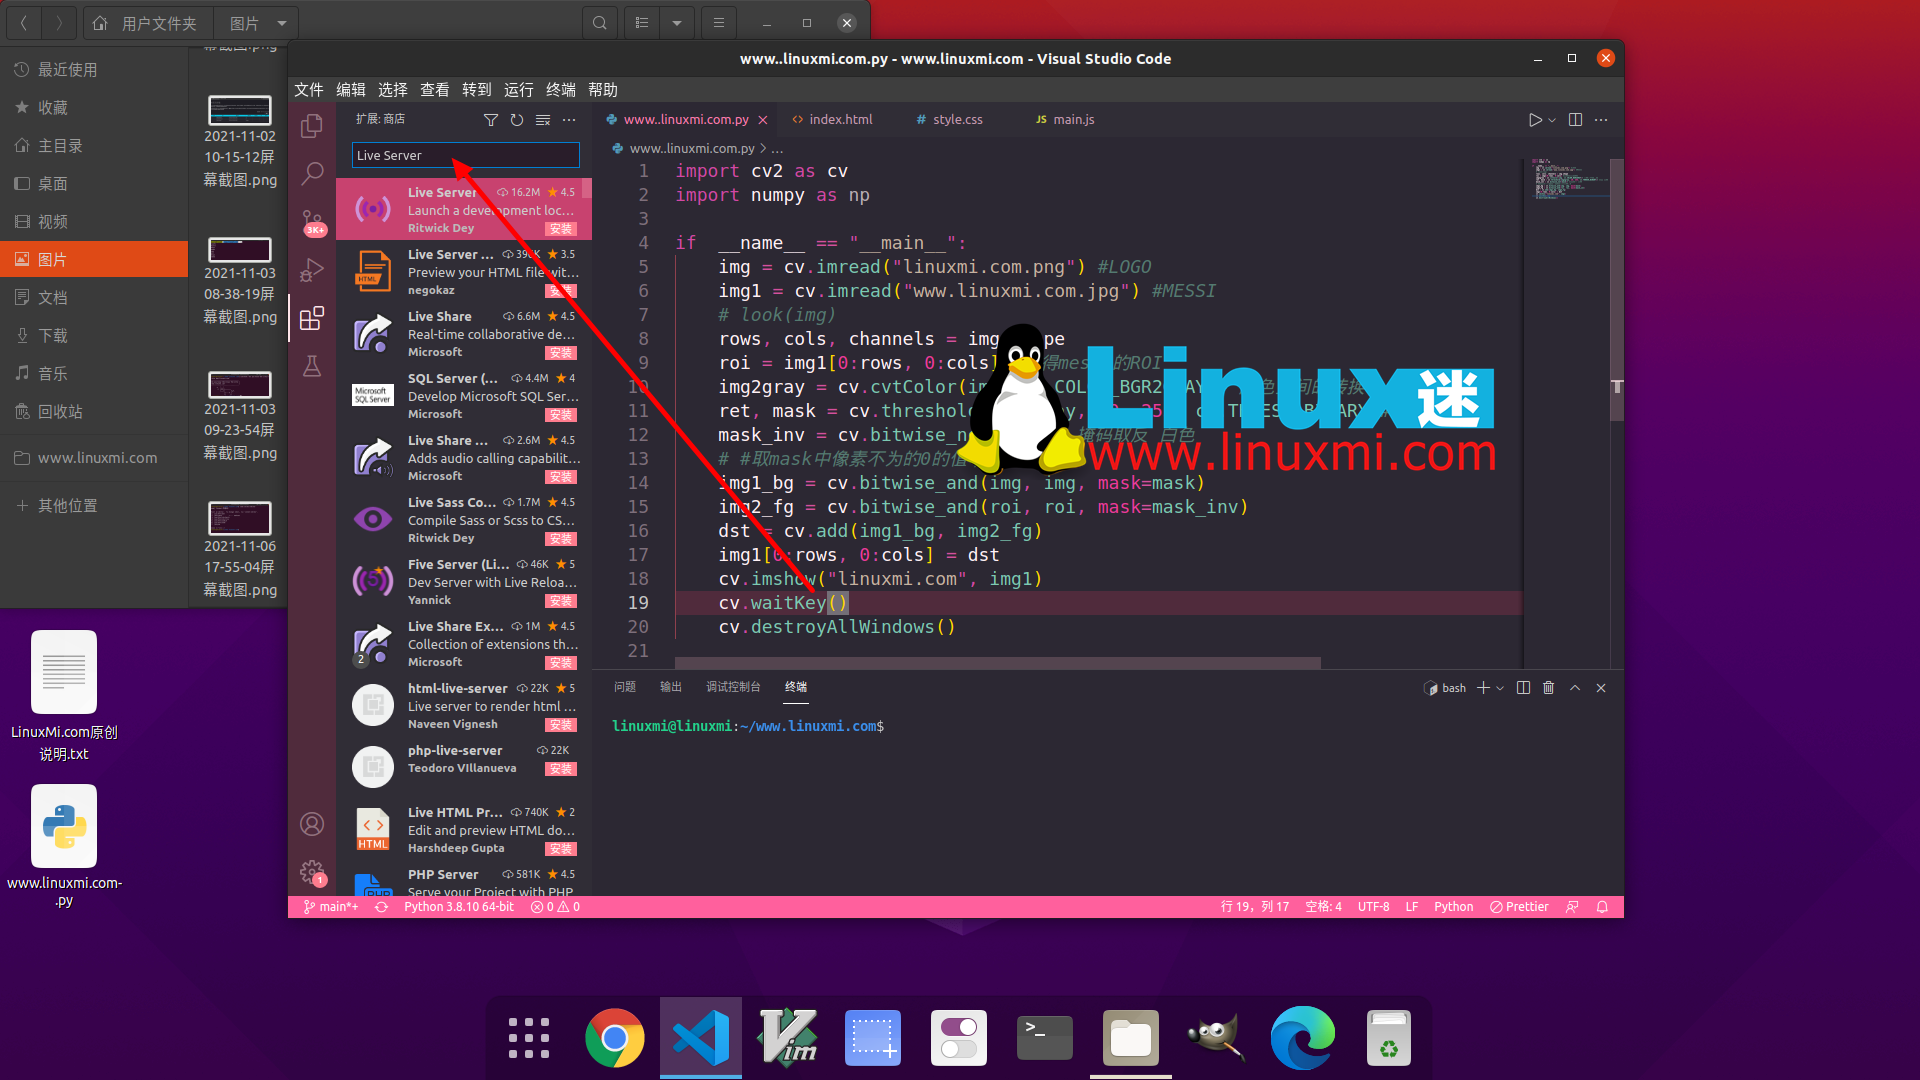Open extensions panel more actions menu
This screenshot has height=1080, width=1920.
569,120
